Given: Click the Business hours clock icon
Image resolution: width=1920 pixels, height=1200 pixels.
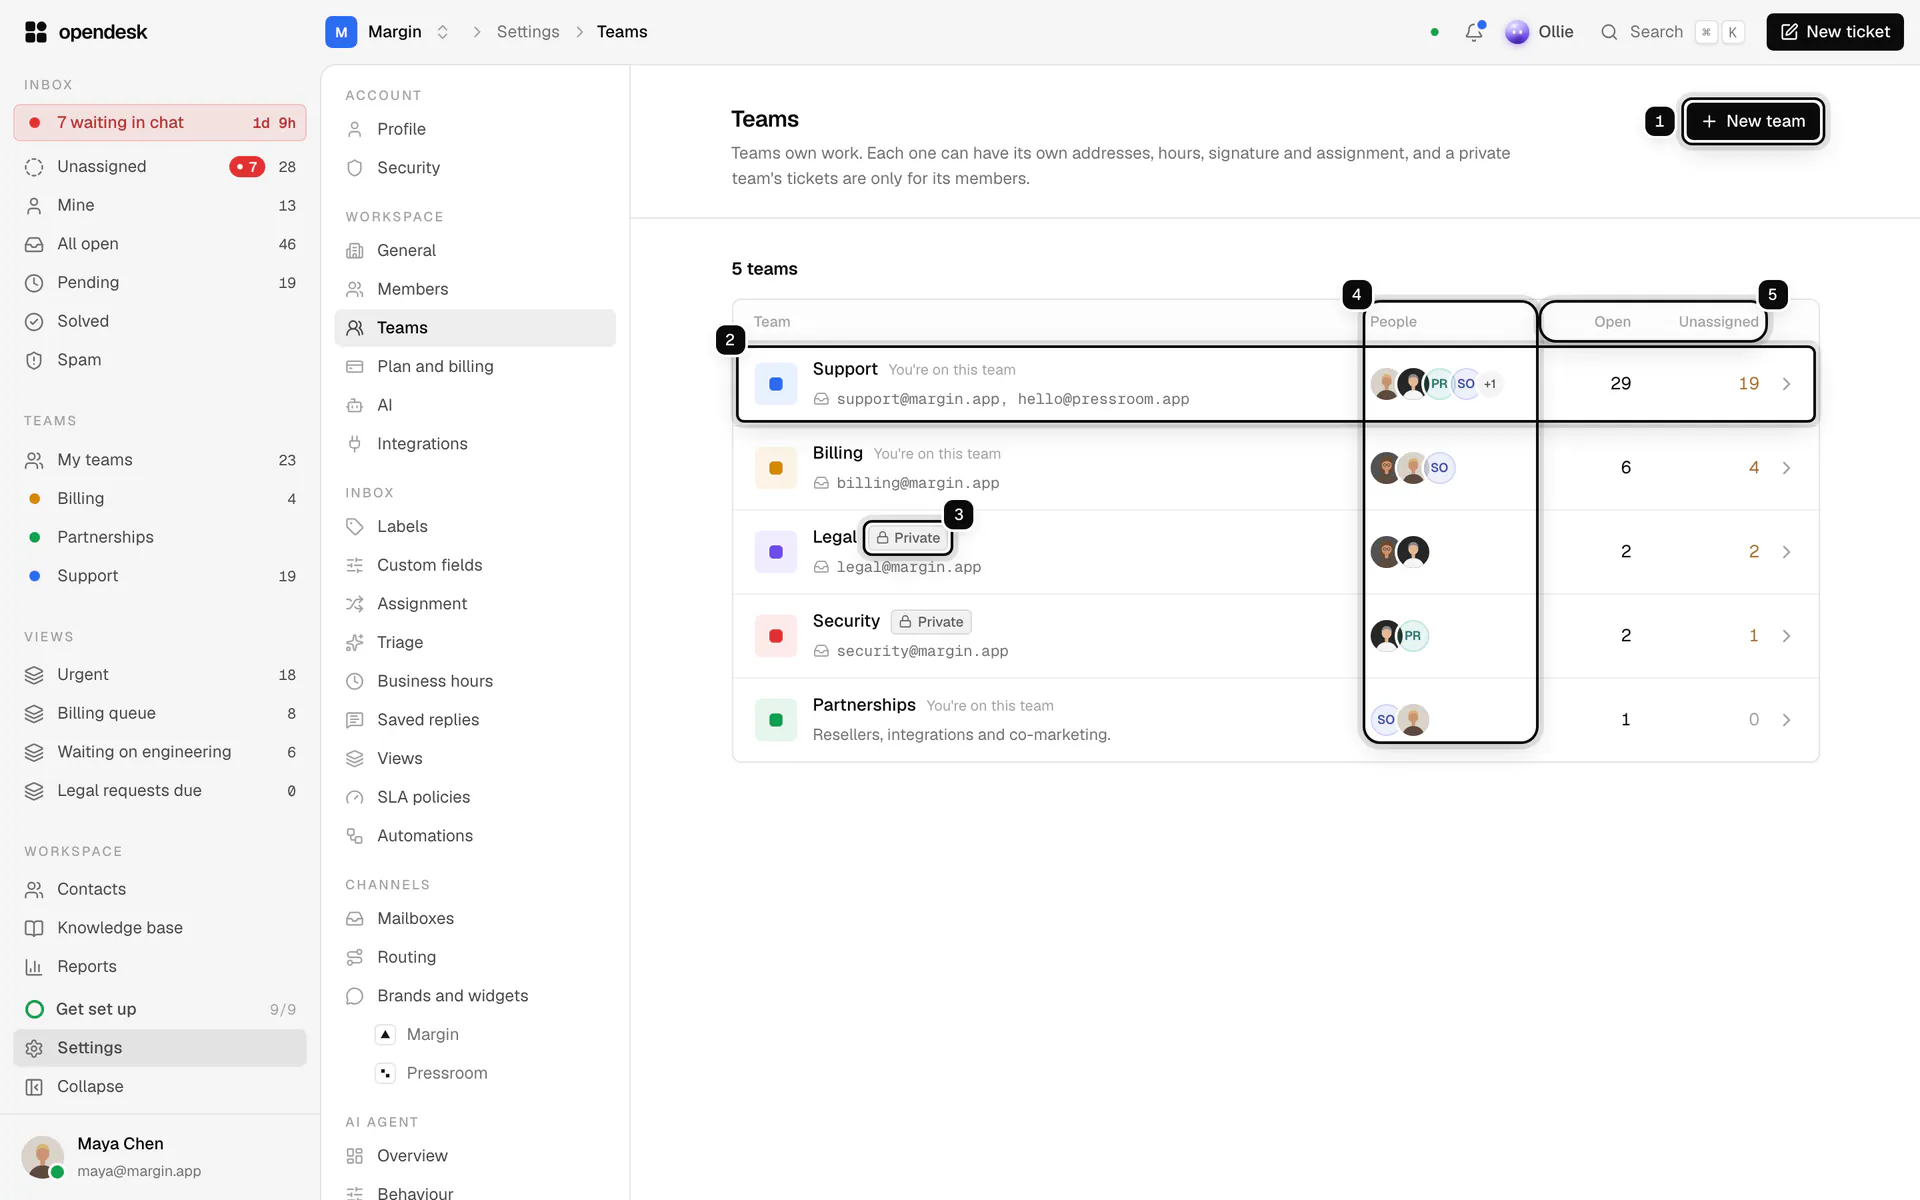Looking at the screenshot, I should 354,681.
